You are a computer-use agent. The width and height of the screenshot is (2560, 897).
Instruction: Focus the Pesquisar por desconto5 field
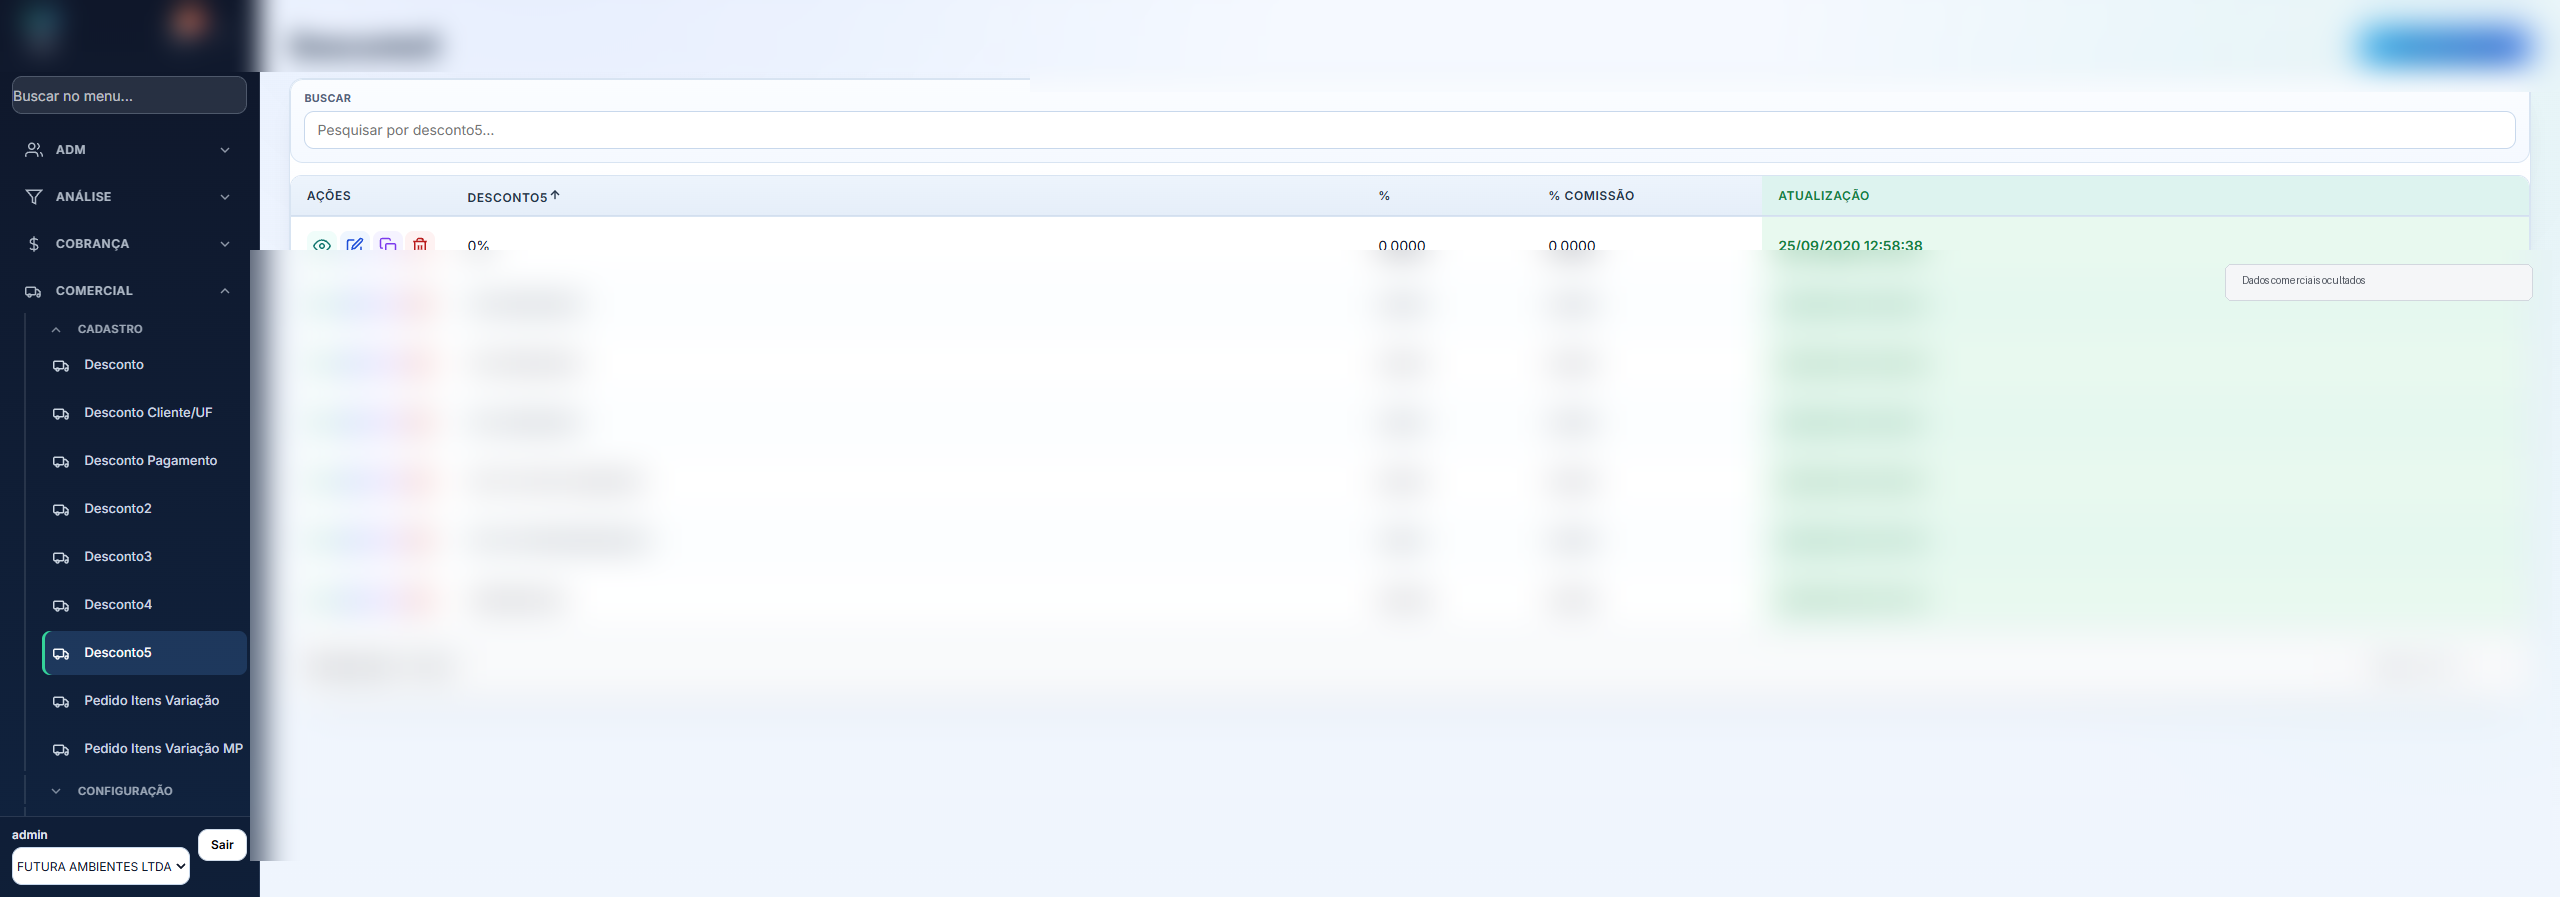point(1409,130)
